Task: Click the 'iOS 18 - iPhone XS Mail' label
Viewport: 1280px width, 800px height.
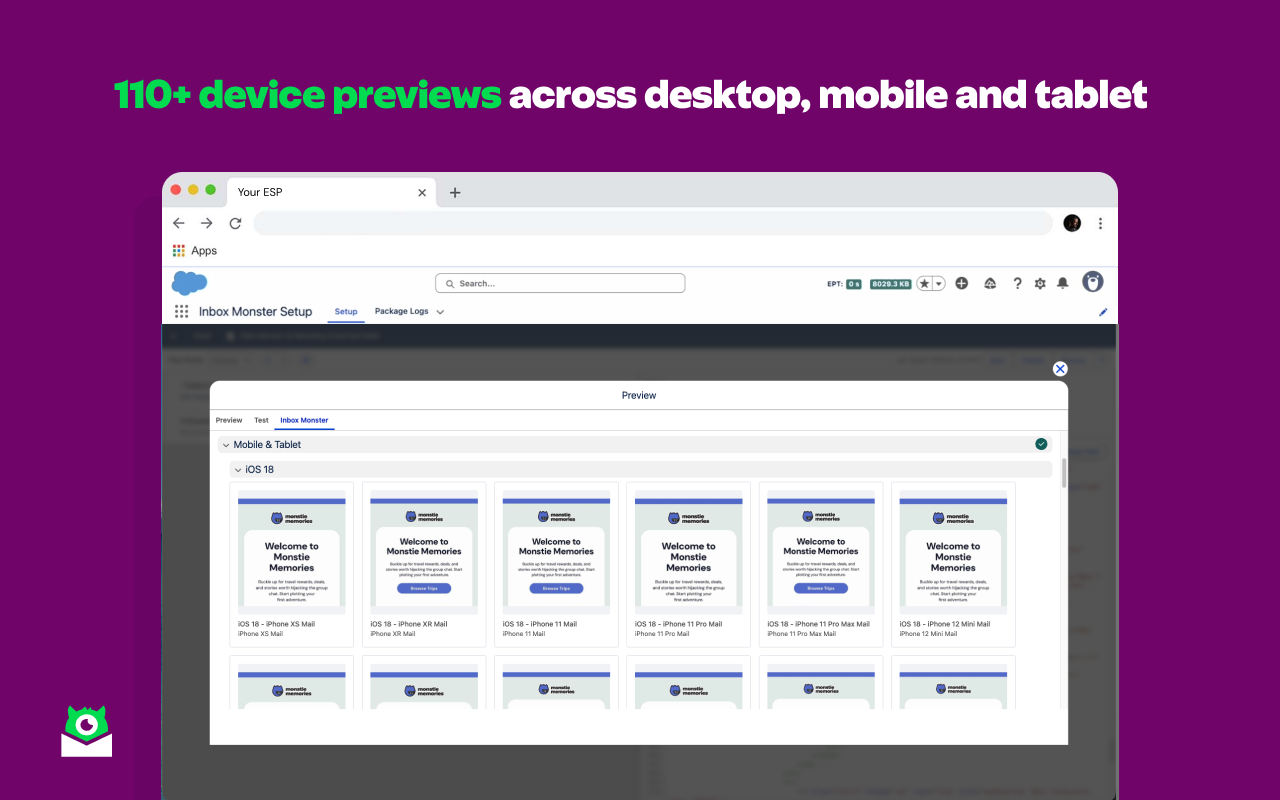Action: click(x=276, y=624)
